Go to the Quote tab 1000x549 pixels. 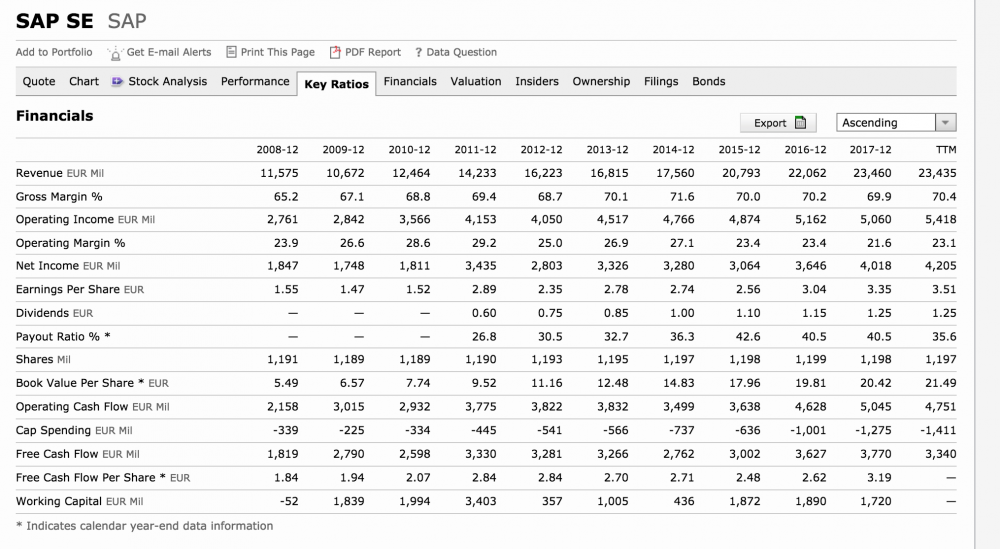click(x=39, y=81)
